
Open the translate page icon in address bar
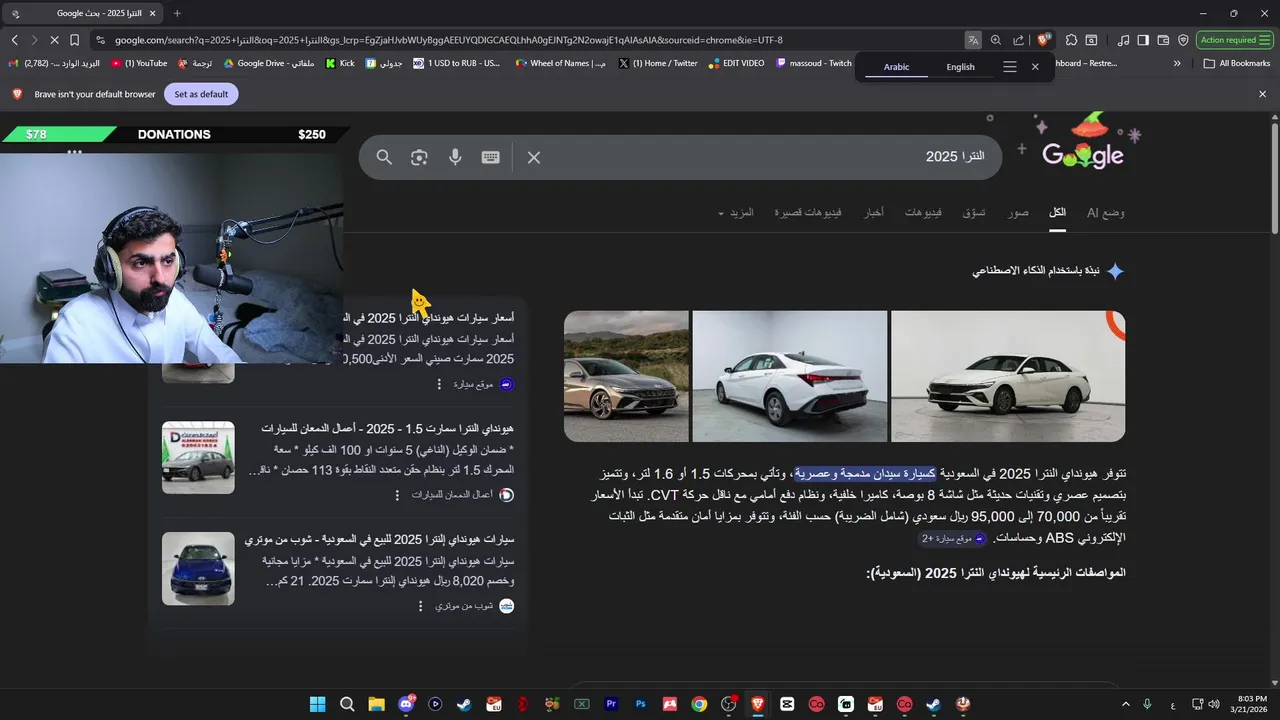(973, 40)
